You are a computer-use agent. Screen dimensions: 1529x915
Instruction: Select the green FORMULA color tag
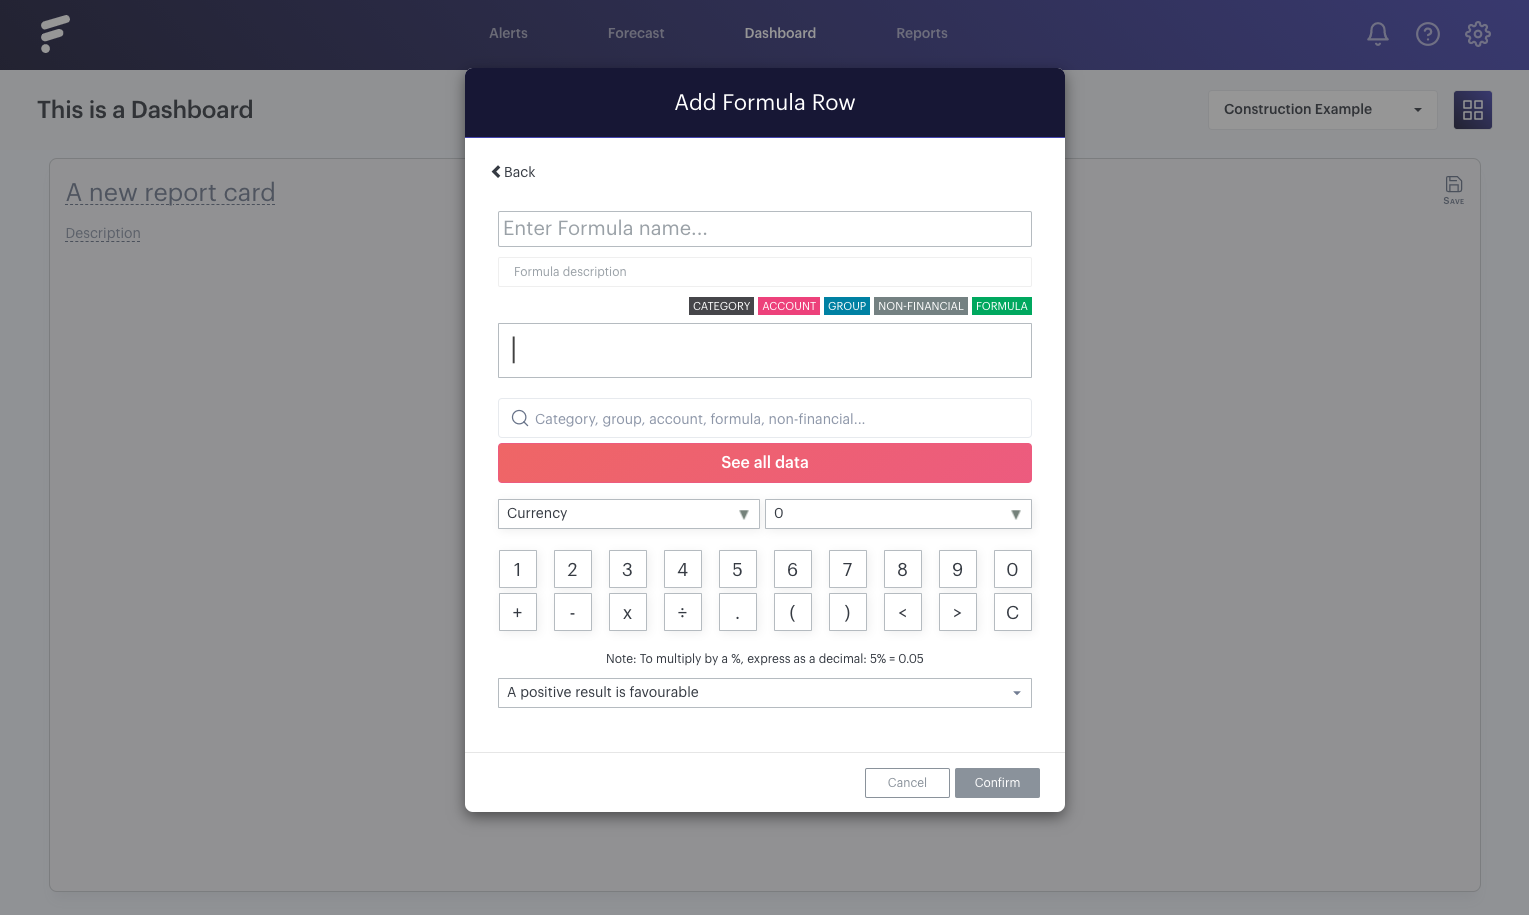pos(1001,306)
